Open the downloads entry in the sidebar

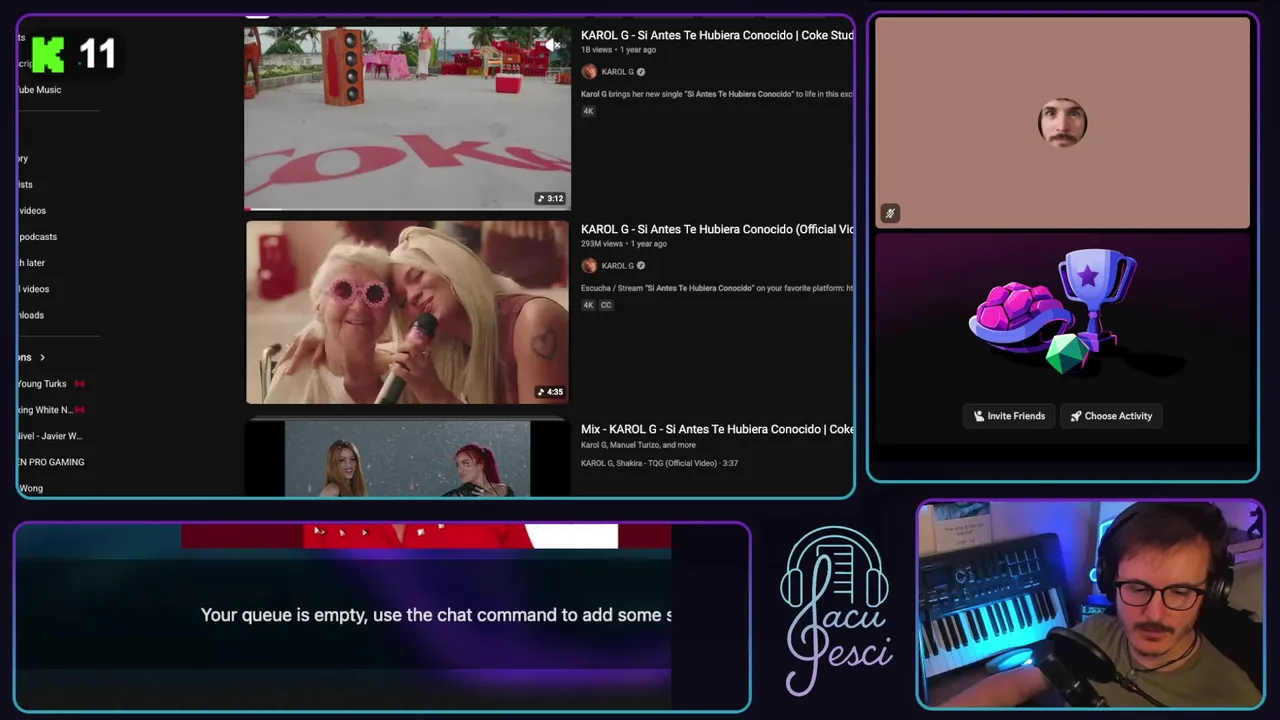click(x=31, y=315)
